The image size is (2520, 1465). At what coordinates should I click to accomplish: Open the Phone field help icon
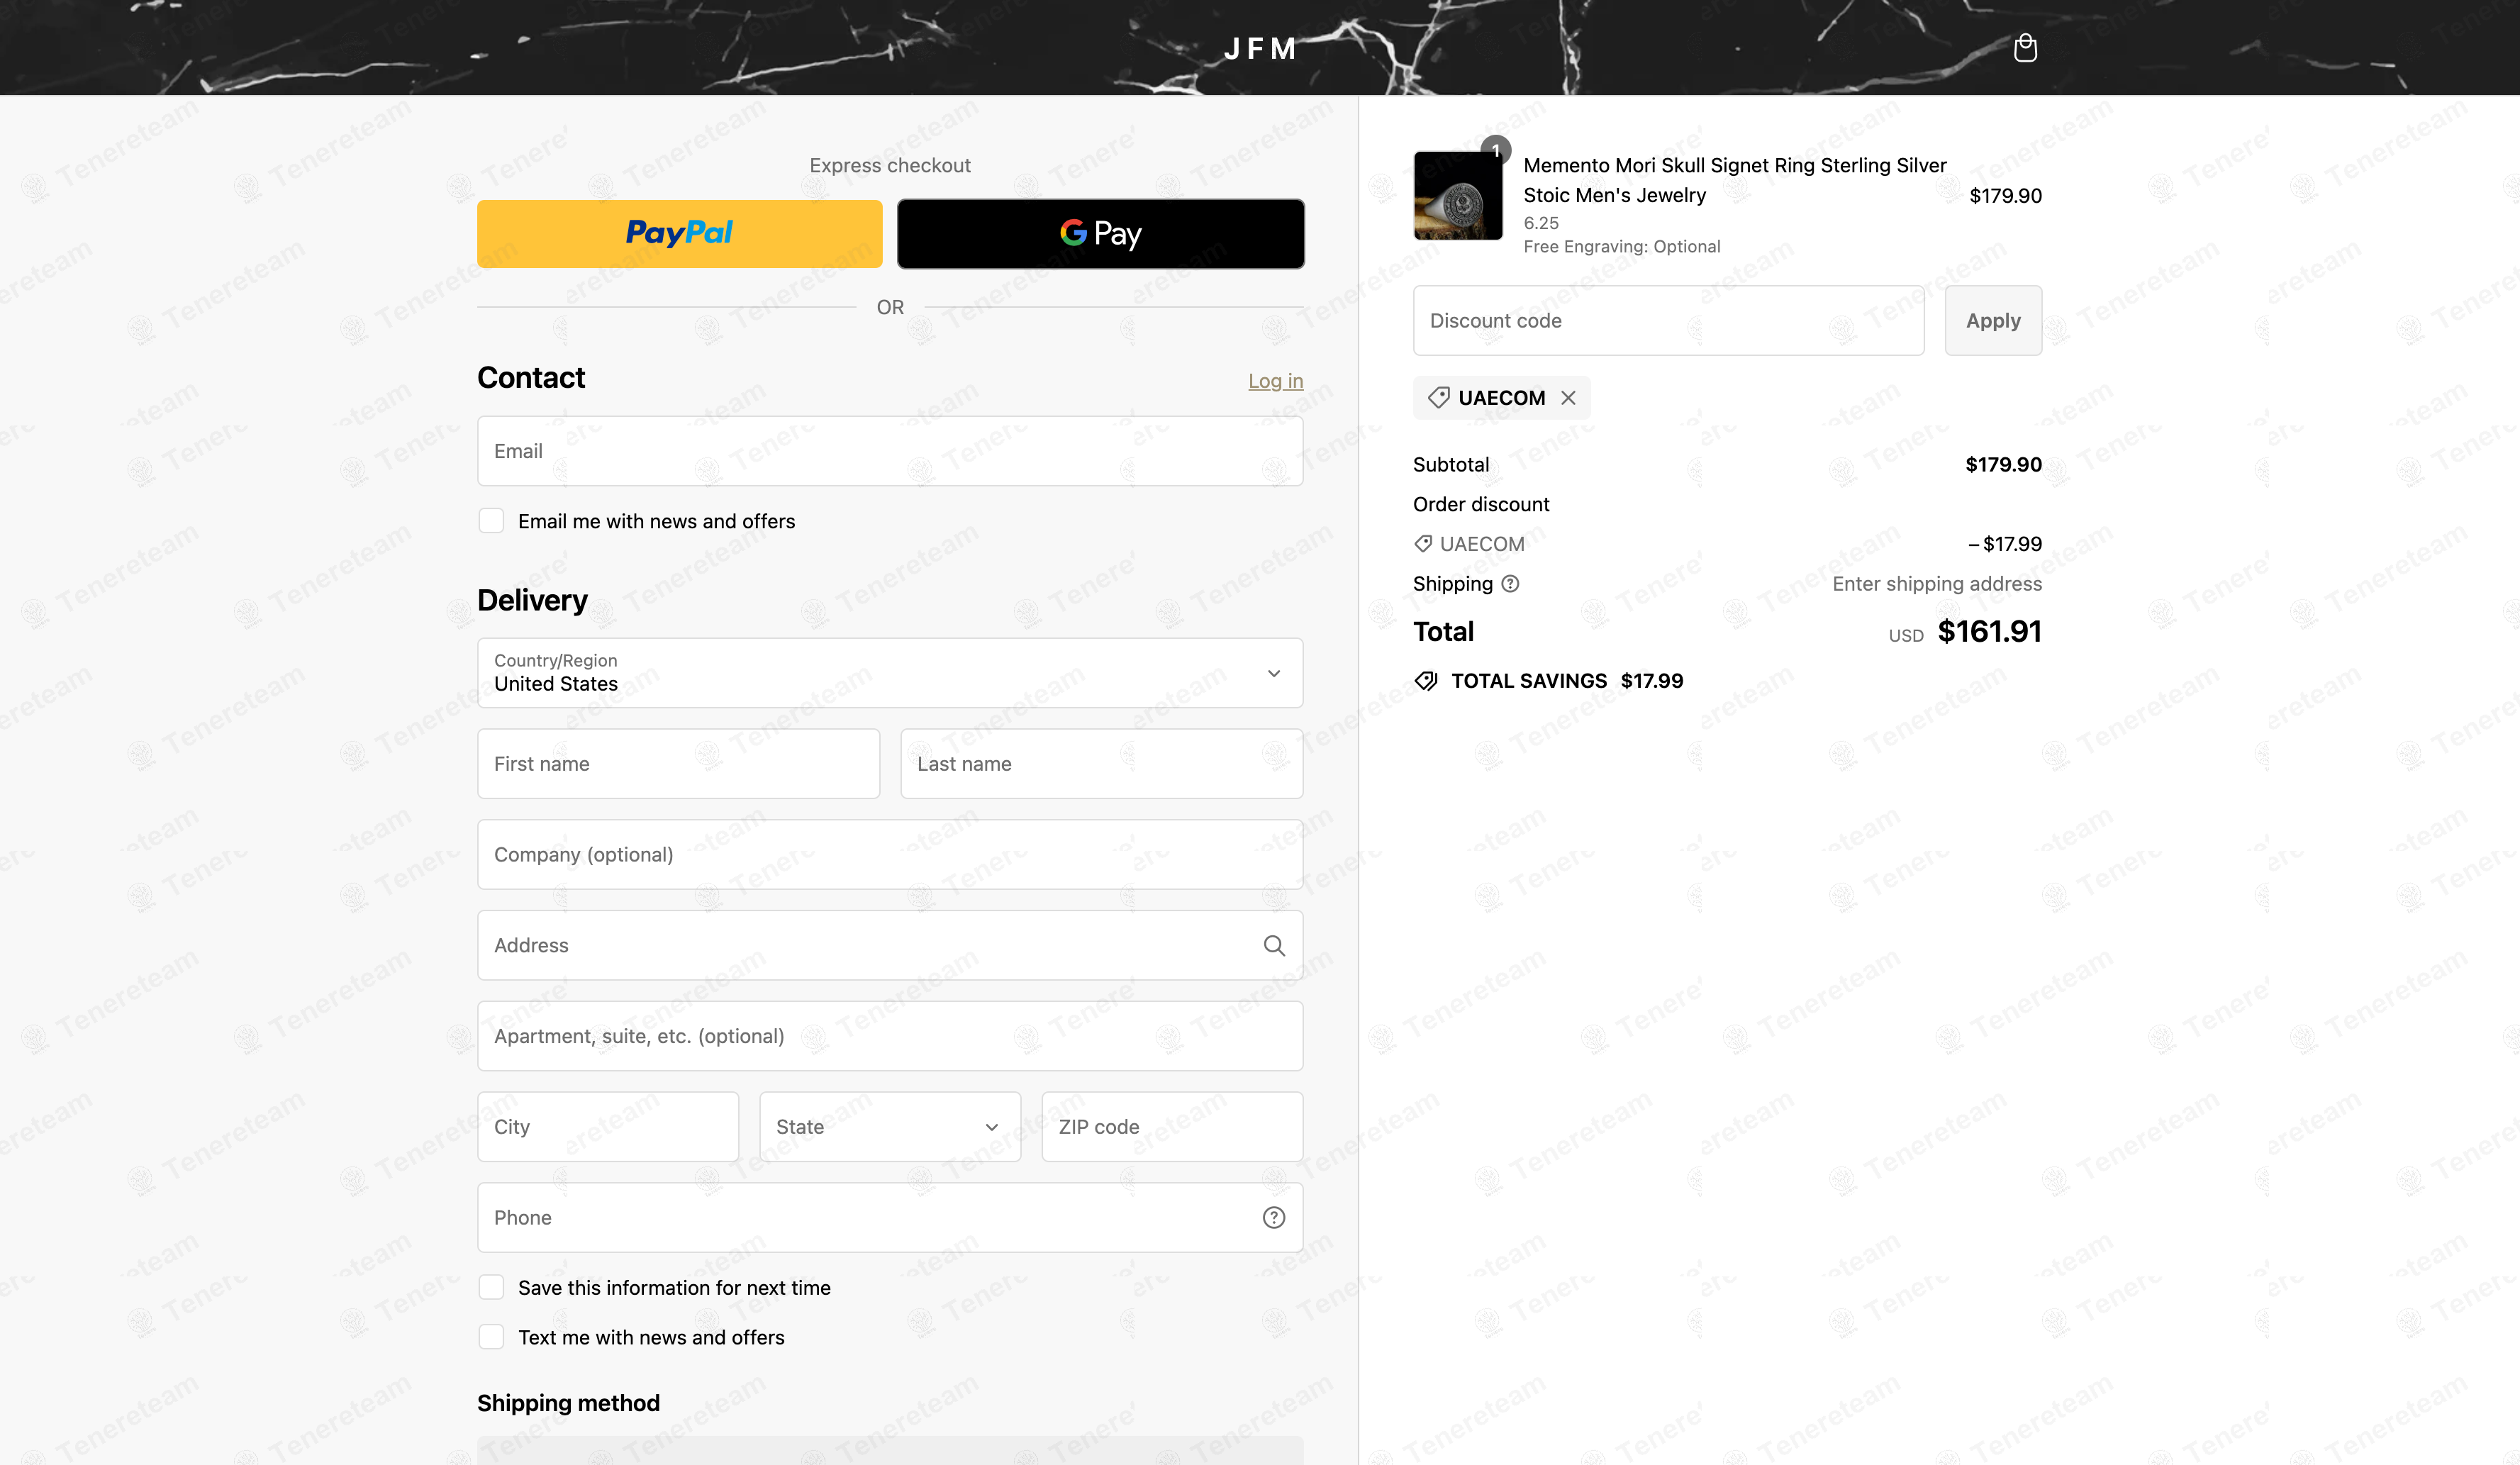coord(1273,1217)
